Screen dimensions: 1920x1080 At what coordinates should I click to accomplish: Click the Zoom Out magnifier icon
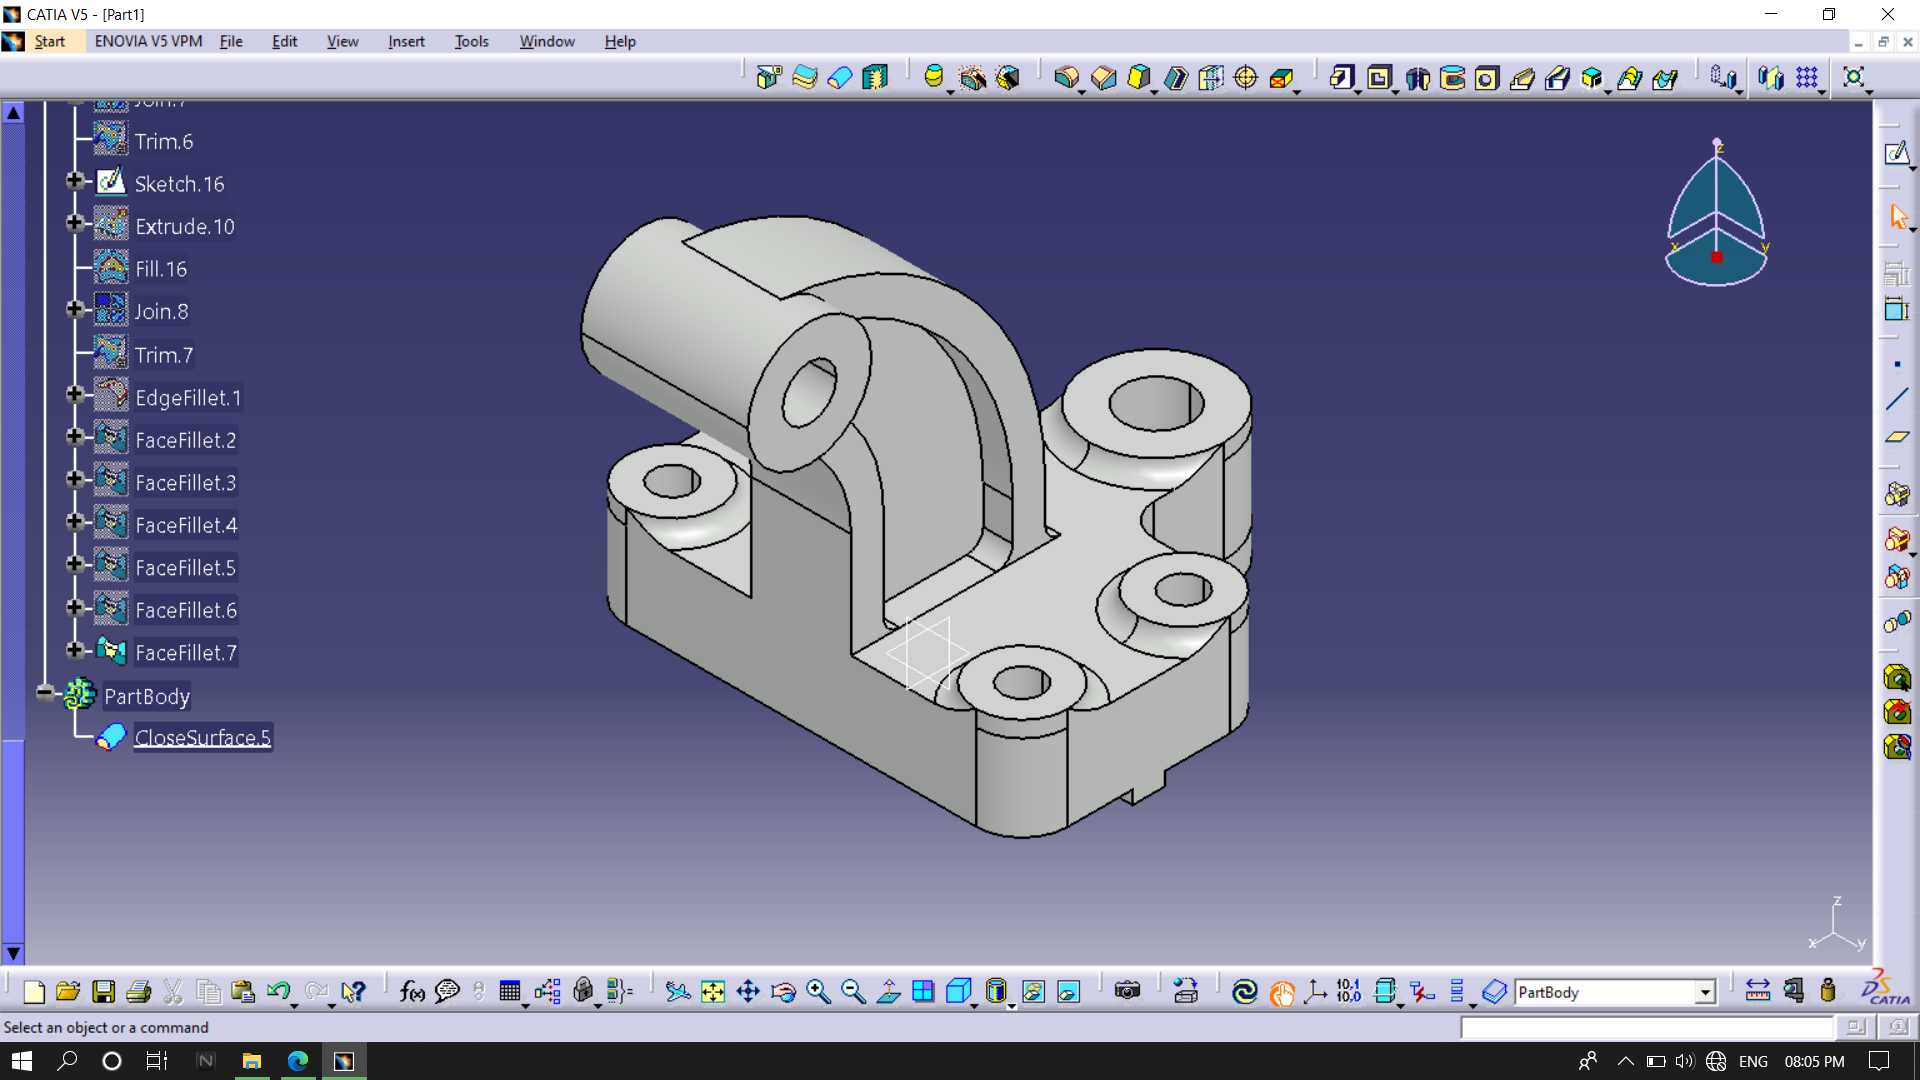[853, 991]
